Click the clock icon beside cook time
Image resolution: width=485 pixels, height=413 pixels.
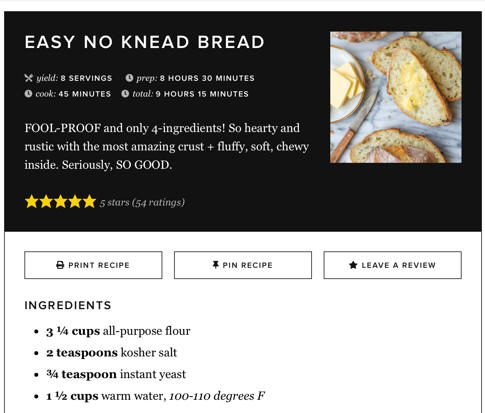pos(28,94)
